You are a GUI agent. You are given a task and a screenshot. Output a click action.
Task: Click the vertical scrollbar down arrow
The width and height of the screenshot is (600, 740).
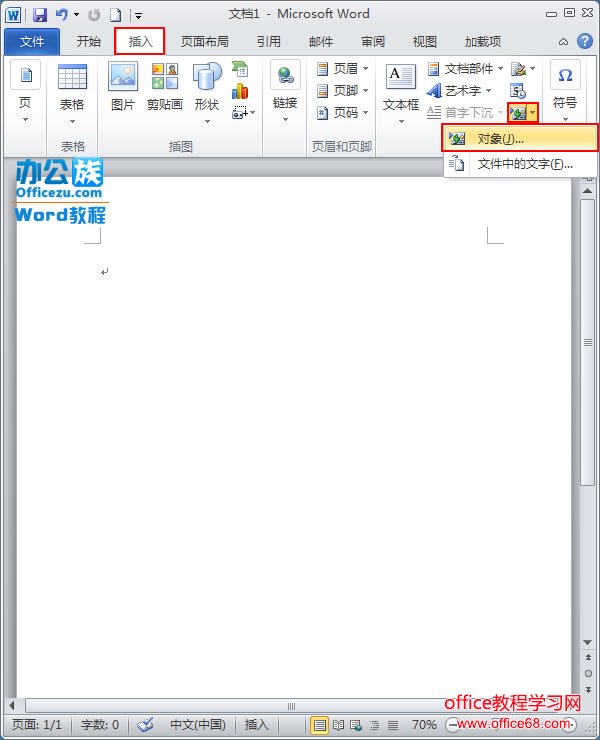pyautogui.click(x=588, y=643)
